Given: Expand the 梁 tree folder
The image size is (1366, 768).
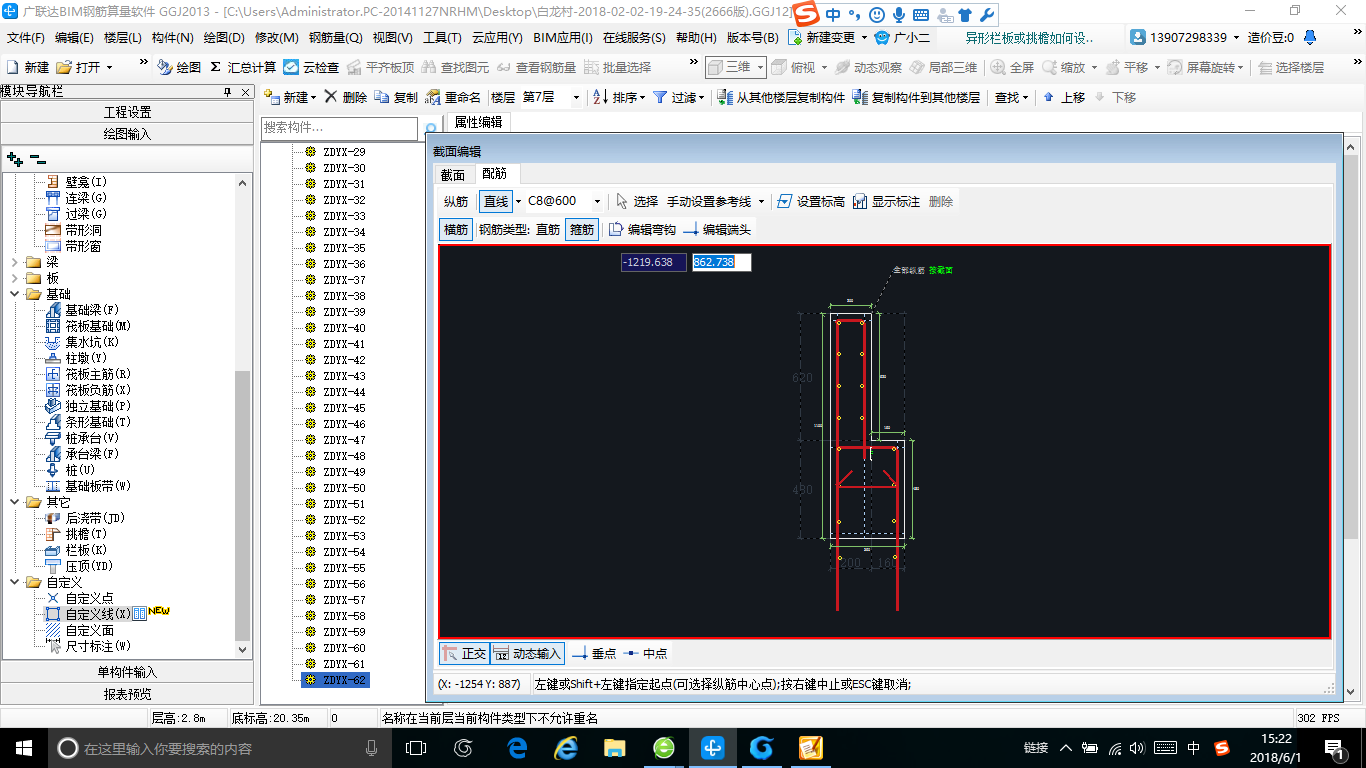Looking at the screenshot, I should (x=15, y=262).
